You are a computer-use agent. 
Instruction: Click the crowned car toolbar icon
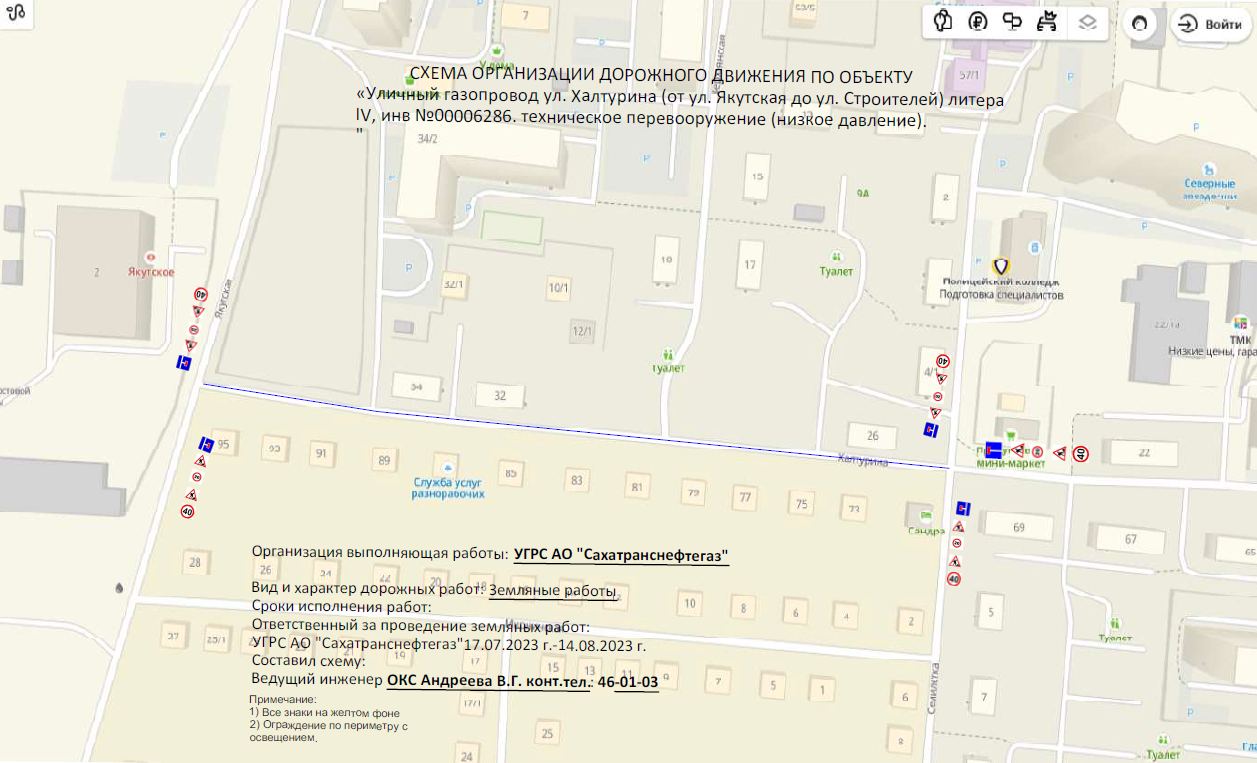1047,22
